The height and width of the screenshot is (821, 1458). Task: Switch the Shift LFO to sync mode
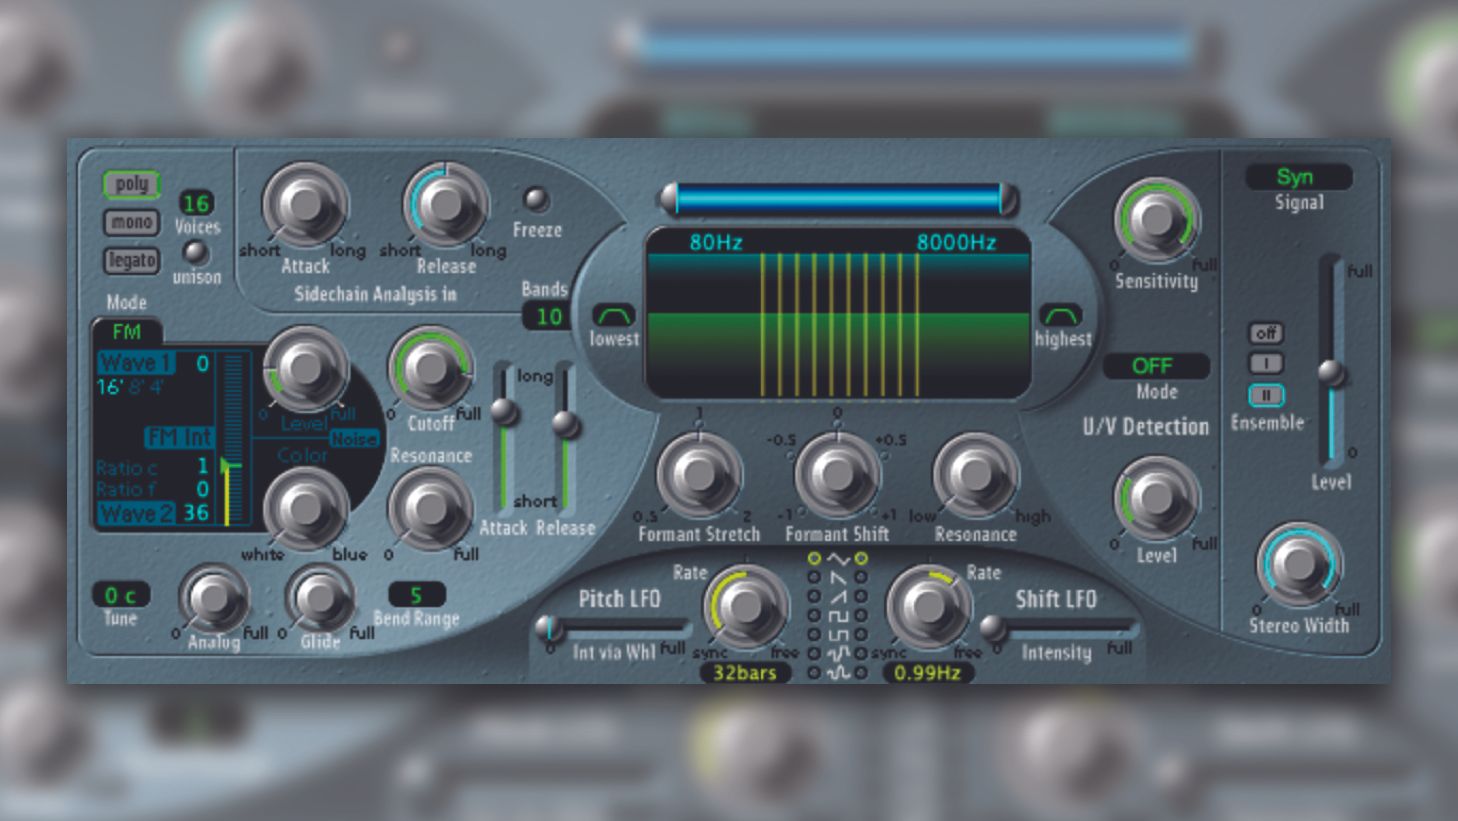(x=888, y=650)
